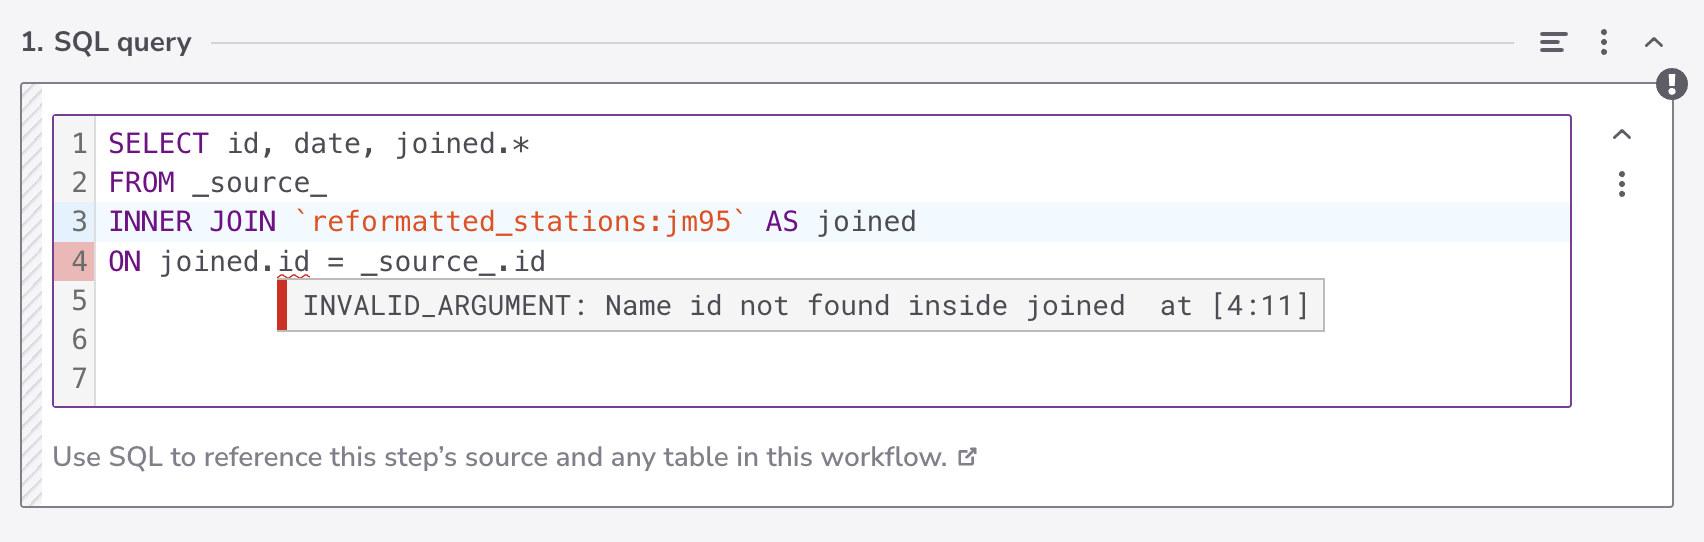Collapse the SQL query step using header chevron
1704x542 pixels.
click(x=1653, y=42)
